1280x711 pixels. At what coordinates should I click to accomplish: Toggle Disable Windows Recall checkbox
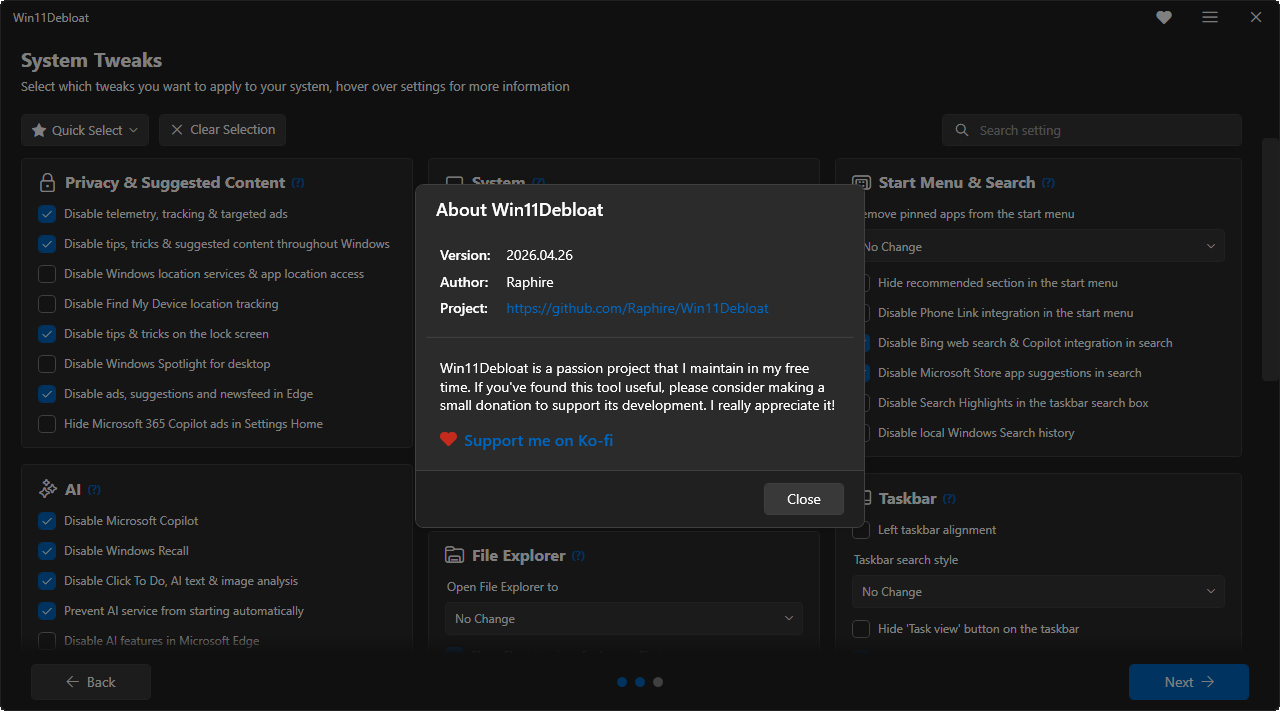click(47, 551)
